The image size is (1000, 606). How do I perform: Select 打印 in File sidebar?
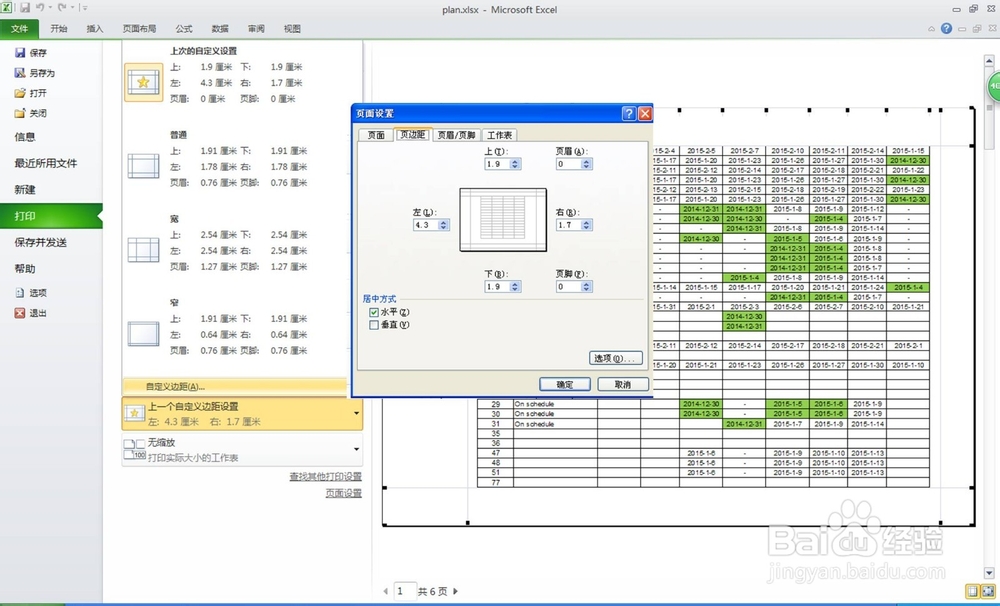51,216
